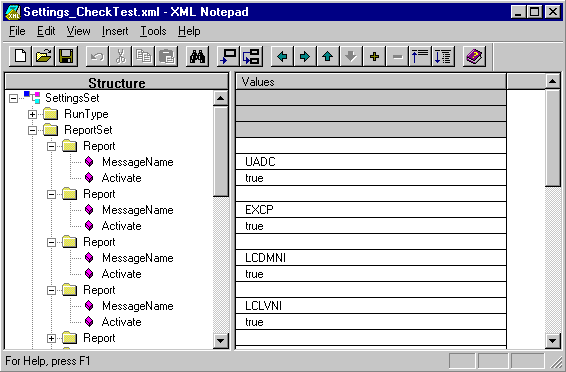This screenshot has width=566, height=372.
Task: Select MessageName label in the LCDMNI row
Action: click(x=138, y=258)
